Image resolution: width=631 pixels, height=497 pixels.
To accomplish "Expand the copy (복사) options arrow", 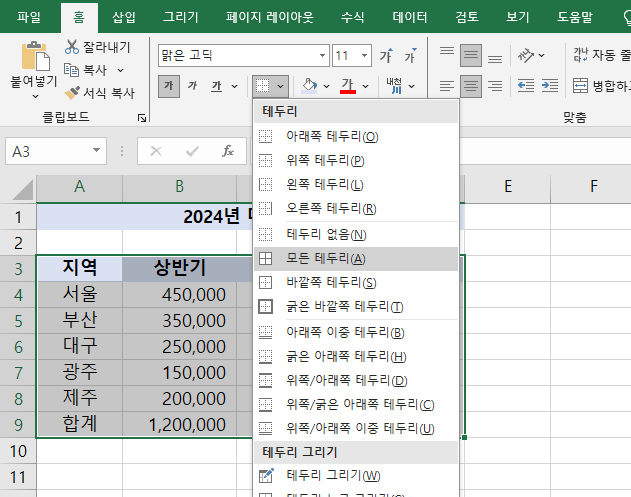I will [x=120, y=70].
